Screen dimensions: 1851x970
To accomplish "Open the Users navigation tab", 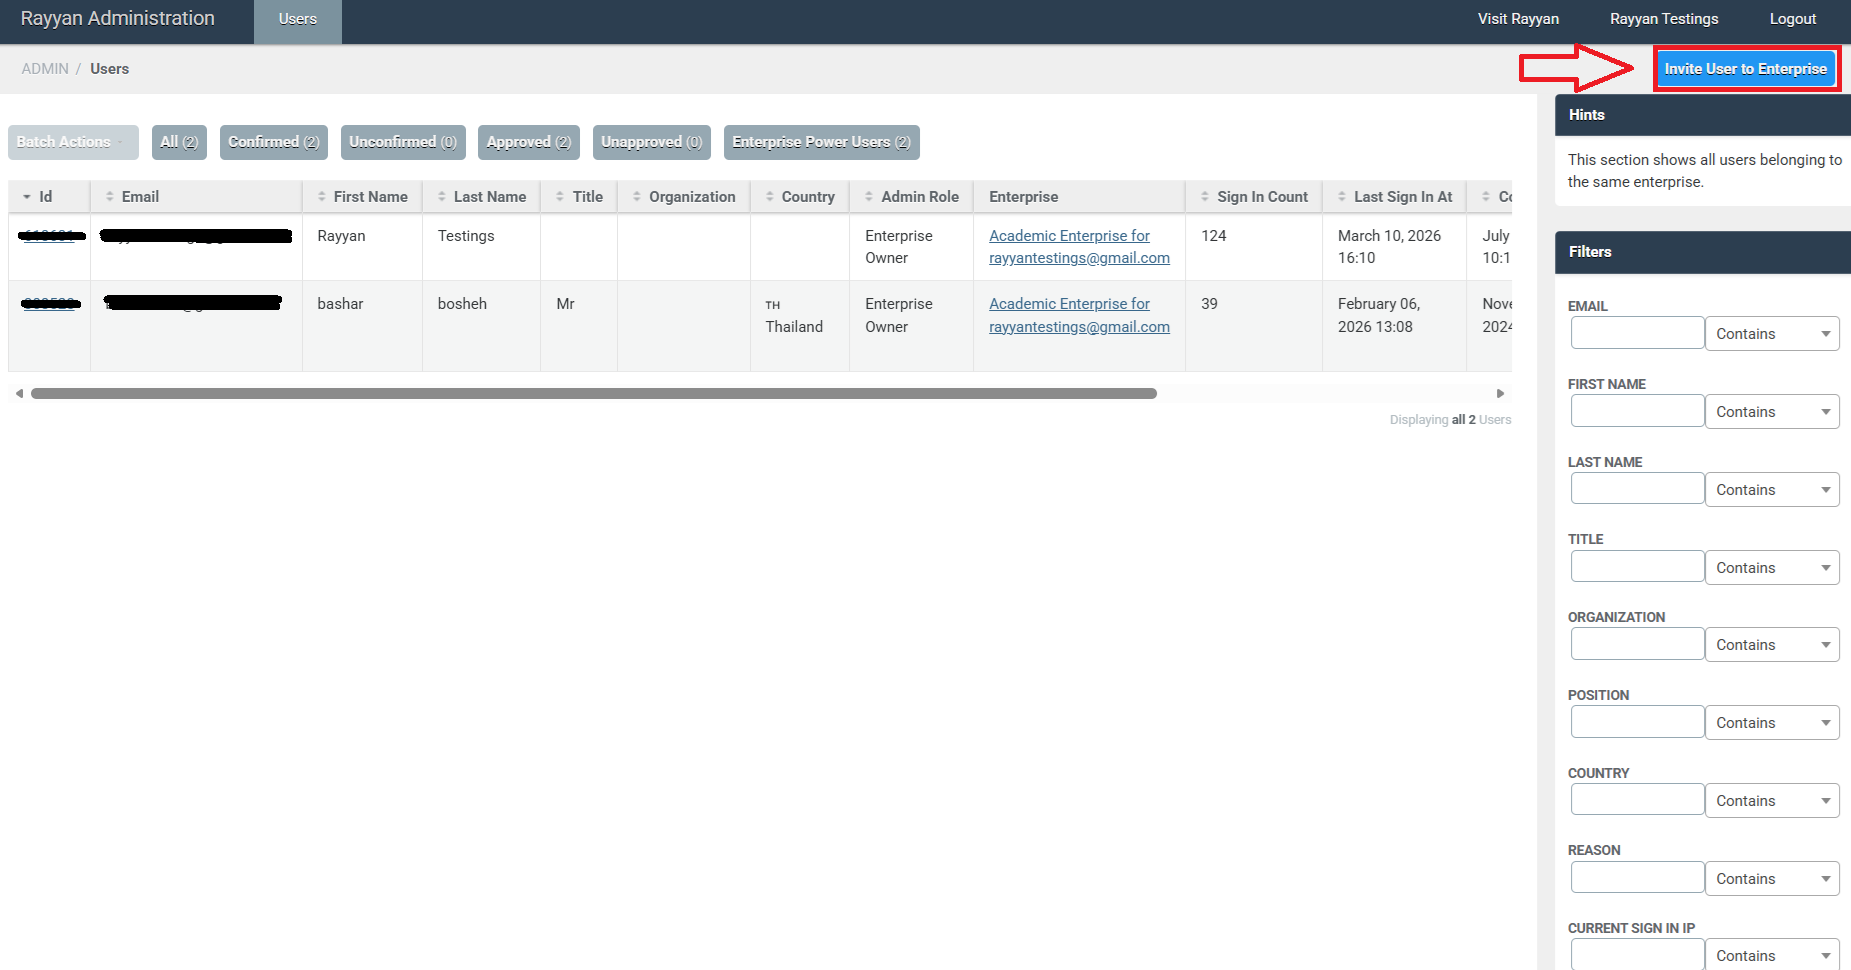I will pos(297,20).
